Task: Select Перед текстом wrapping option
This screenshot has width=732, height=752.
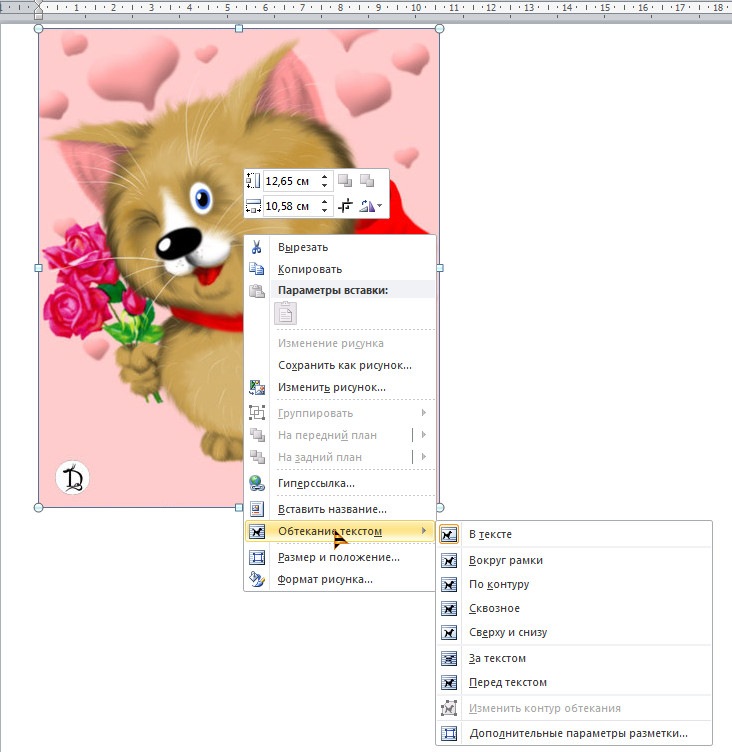Action: (574, 682)
